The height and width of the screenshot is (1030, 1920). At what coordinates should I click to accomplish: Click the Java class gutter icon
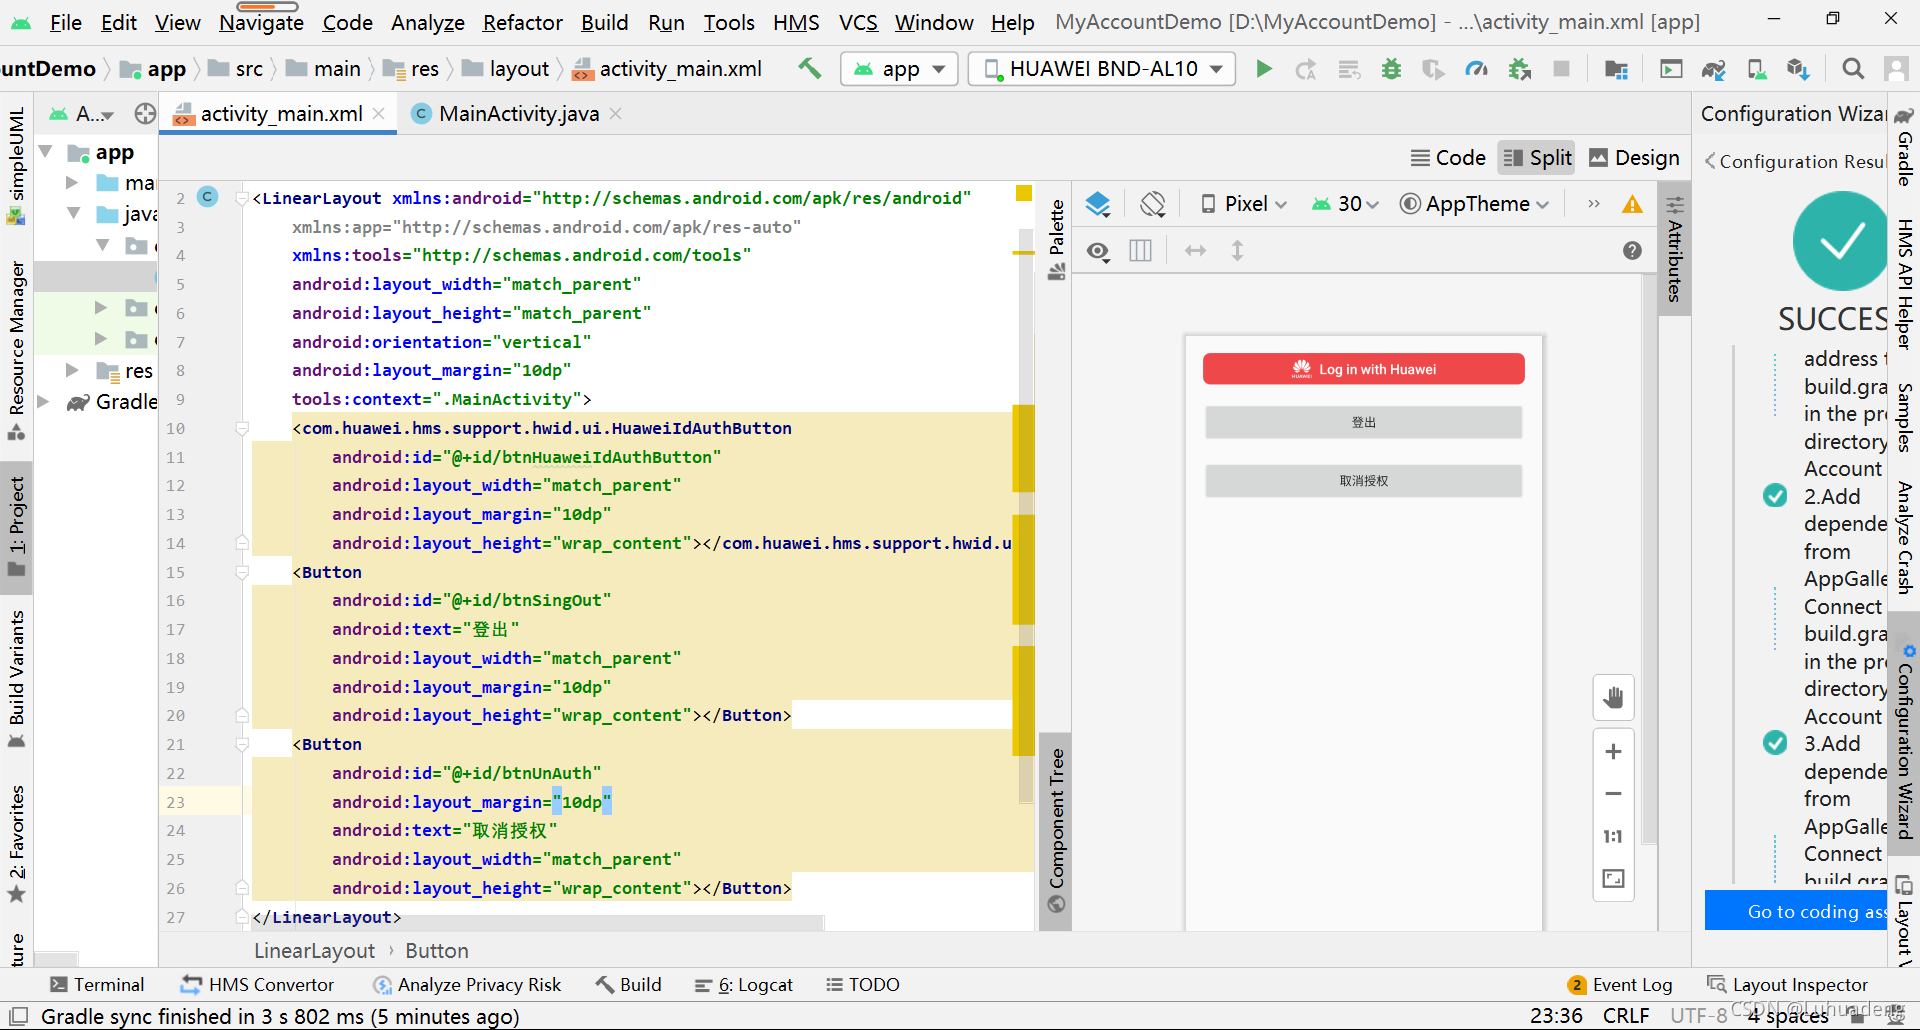pyautogui.click(x=207, y=197)
